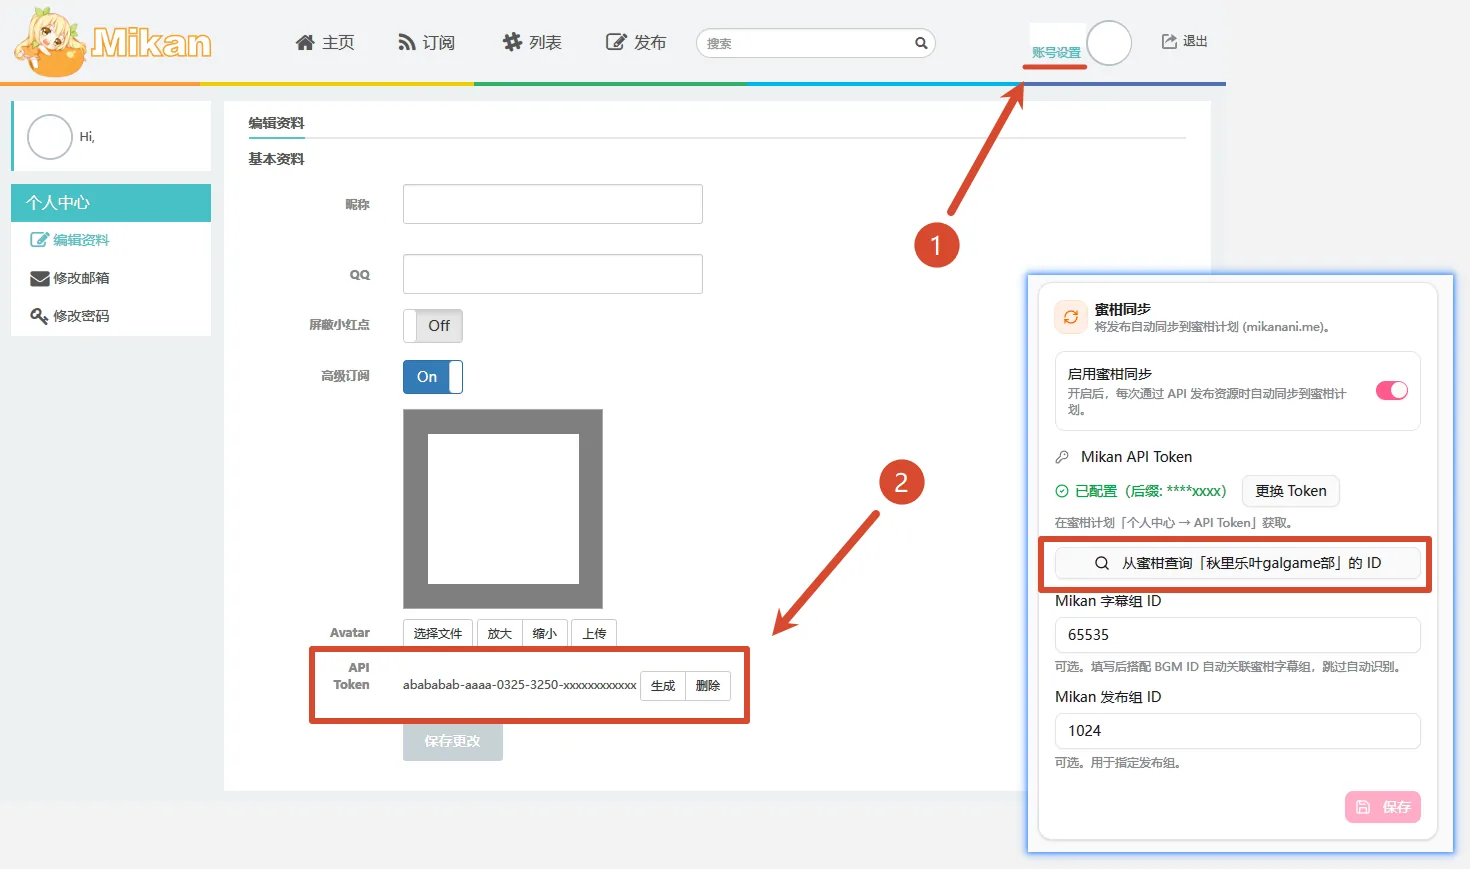Click the floppy icon on 保存 button
Image resolution: width=1470 pixels, height=869 pixels.
coord(1363,807)
